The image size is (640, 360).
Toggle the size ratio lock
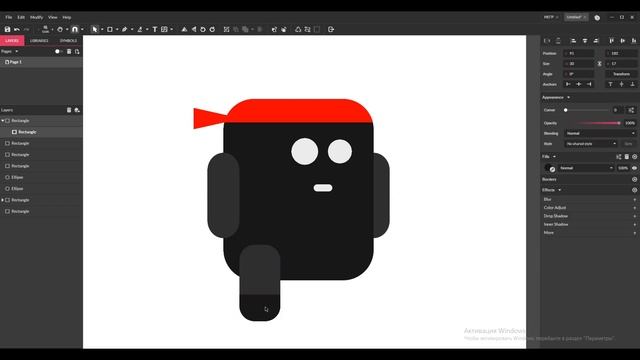tap(599, 64)
